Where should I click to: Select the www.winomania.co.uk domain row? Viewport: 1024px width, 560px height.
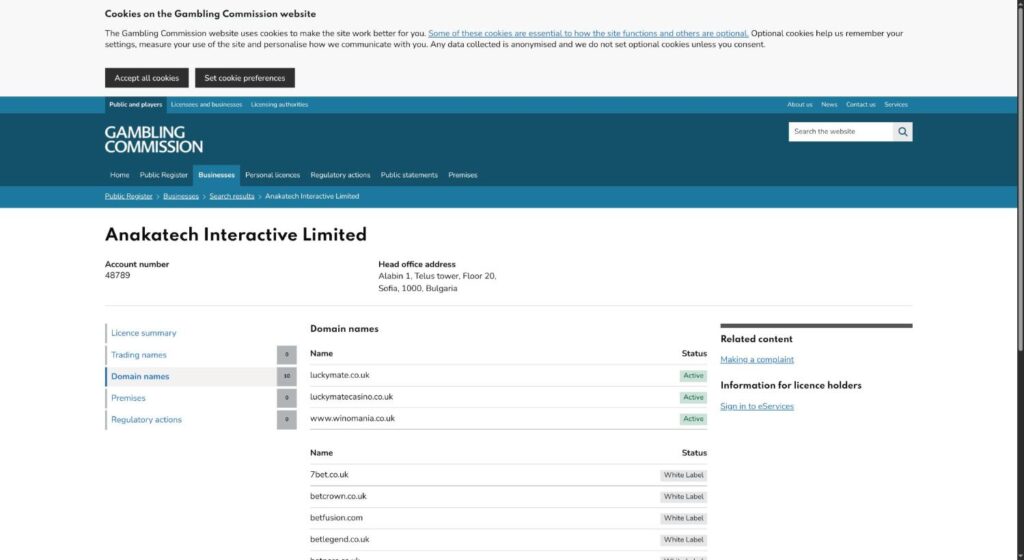click(x=508, y=418)
